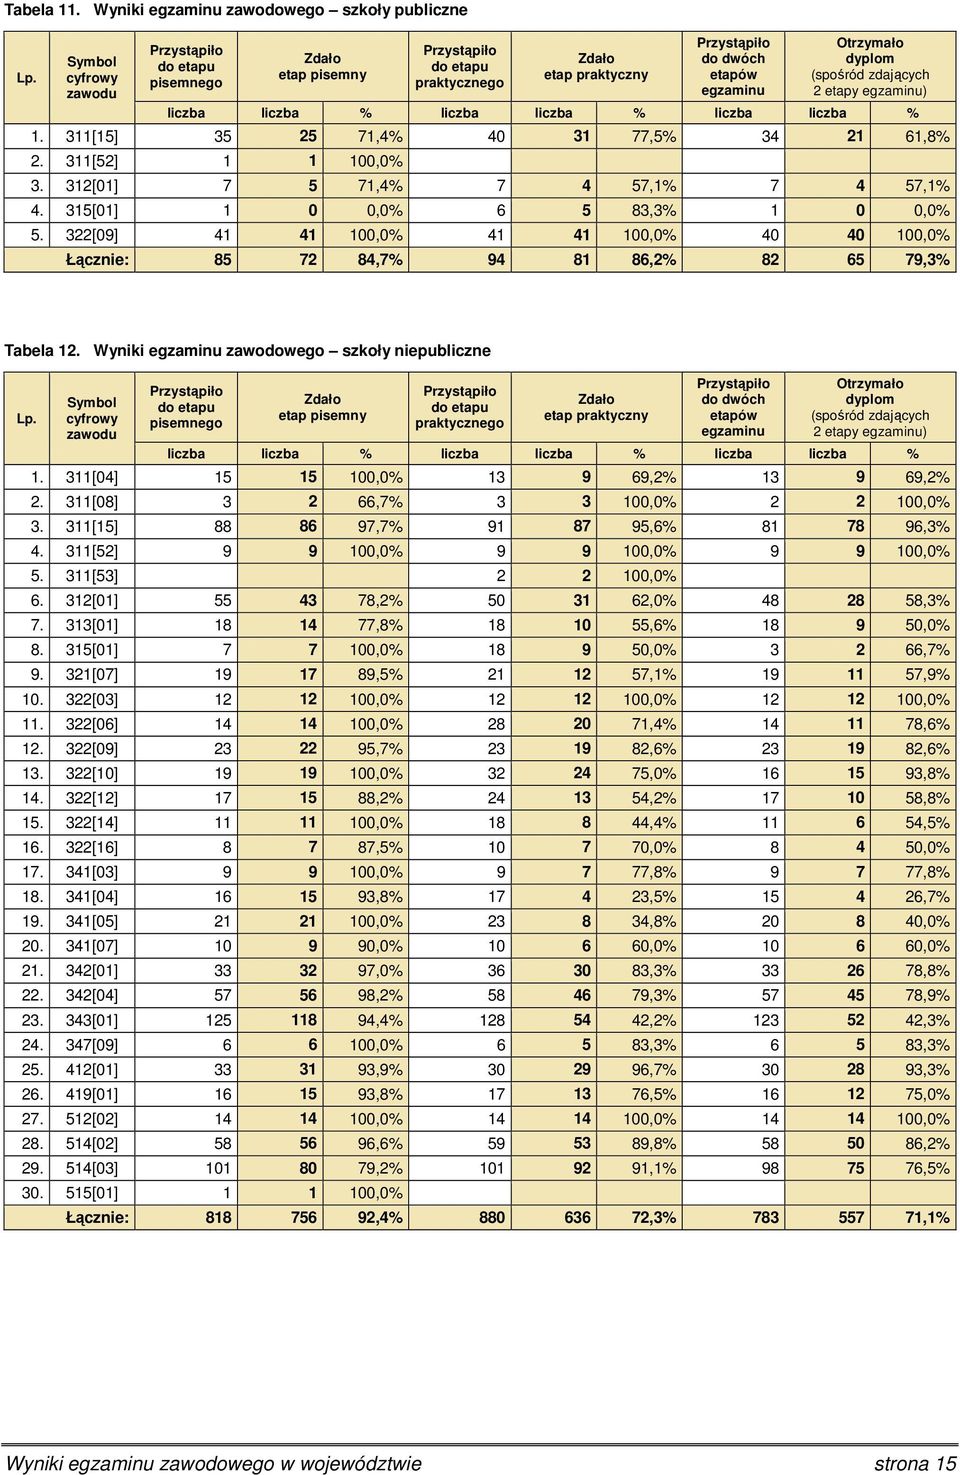Select the title 'Tabela 11. Wyniki egzaminu zawodowego – szkoły publiczne'
This screenshot has height=1475, width=960.
tap(236, 9)
